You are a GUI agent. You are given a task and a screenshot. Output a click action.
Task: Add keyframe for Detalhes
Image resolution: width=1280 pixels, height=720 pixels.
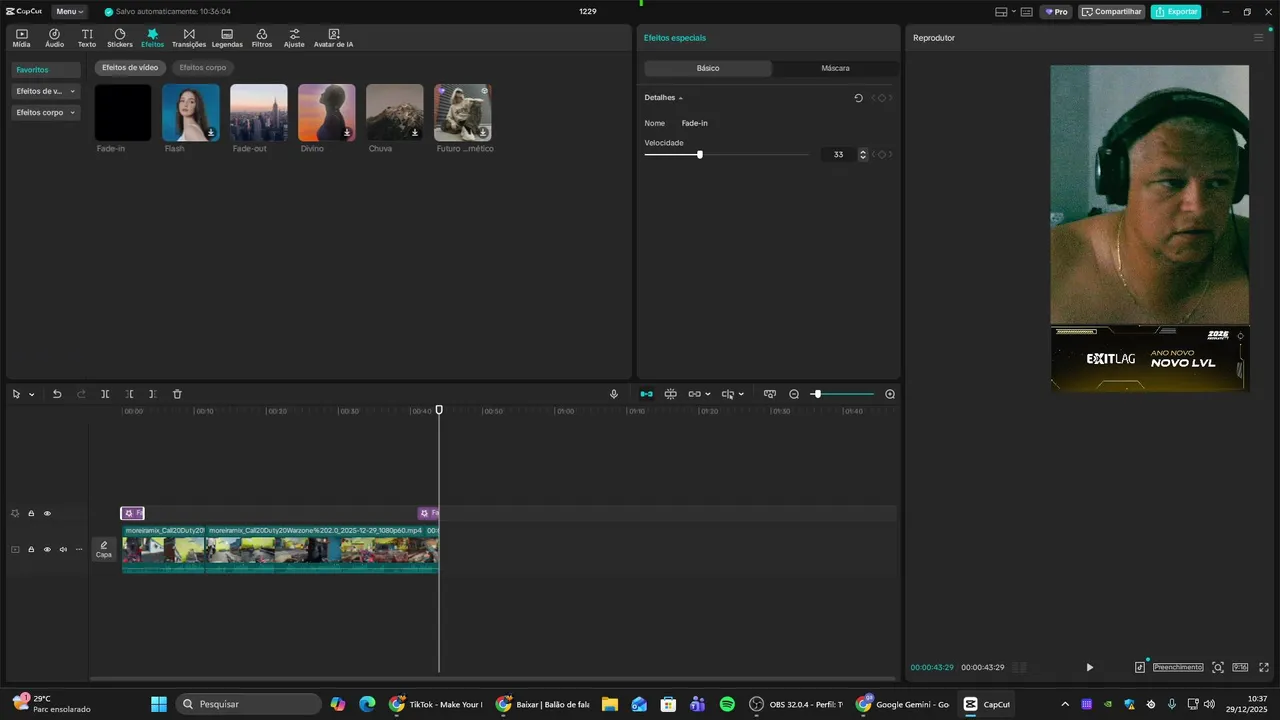pyautogui.click(x=882, y=98)
